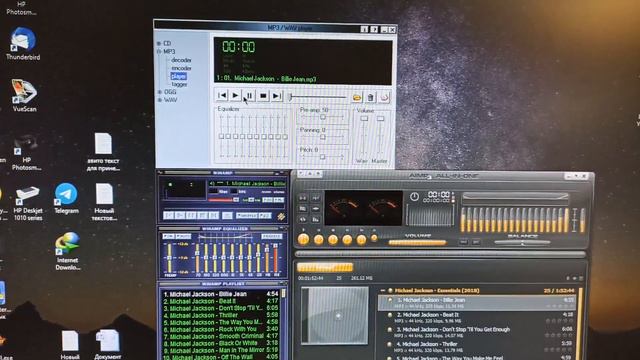This screenshot has height=360, width=640.
Task: Click Previous track in MP3/WAV player
Action: click(x=222, y=96)
